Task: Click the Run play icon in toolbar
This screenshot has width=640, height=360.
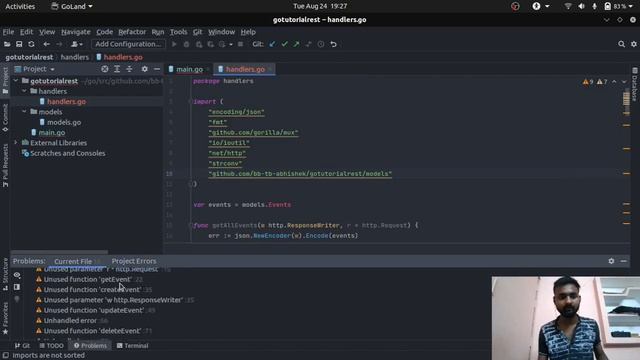Action: pyautogui.click(x=174, y=44)
